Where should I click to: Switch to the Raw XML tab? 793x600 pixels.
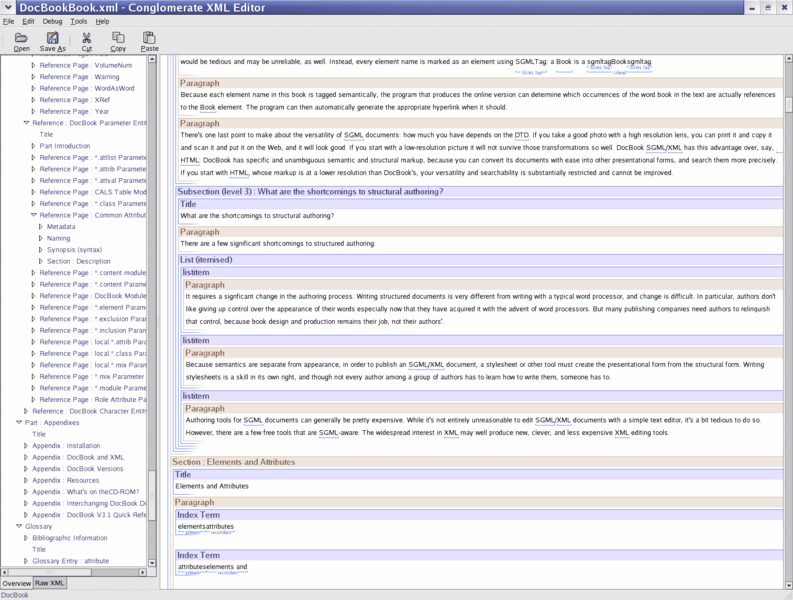point(50,583)
